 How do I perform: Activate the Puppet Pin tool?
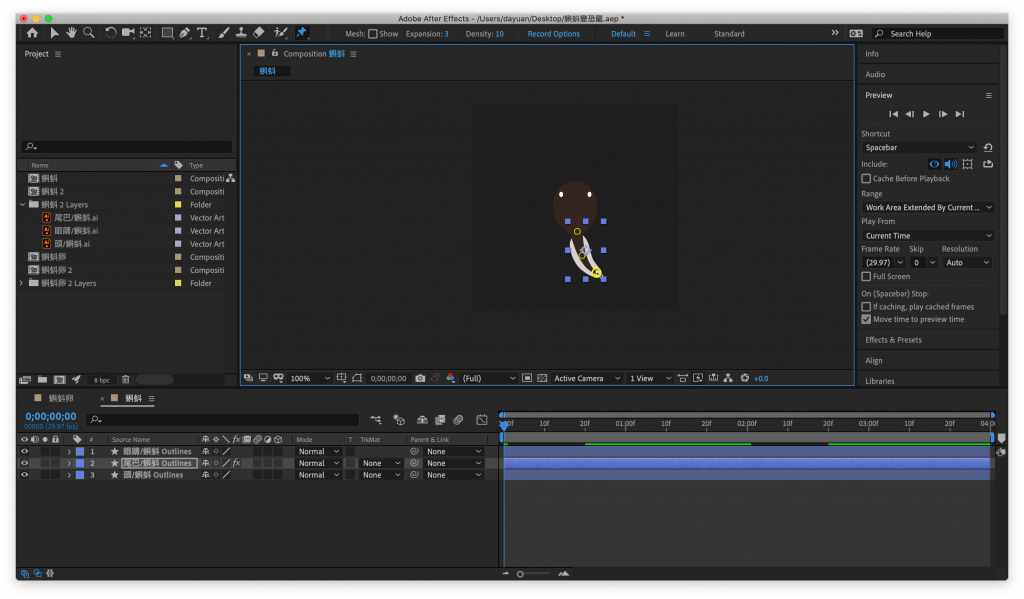301,33
